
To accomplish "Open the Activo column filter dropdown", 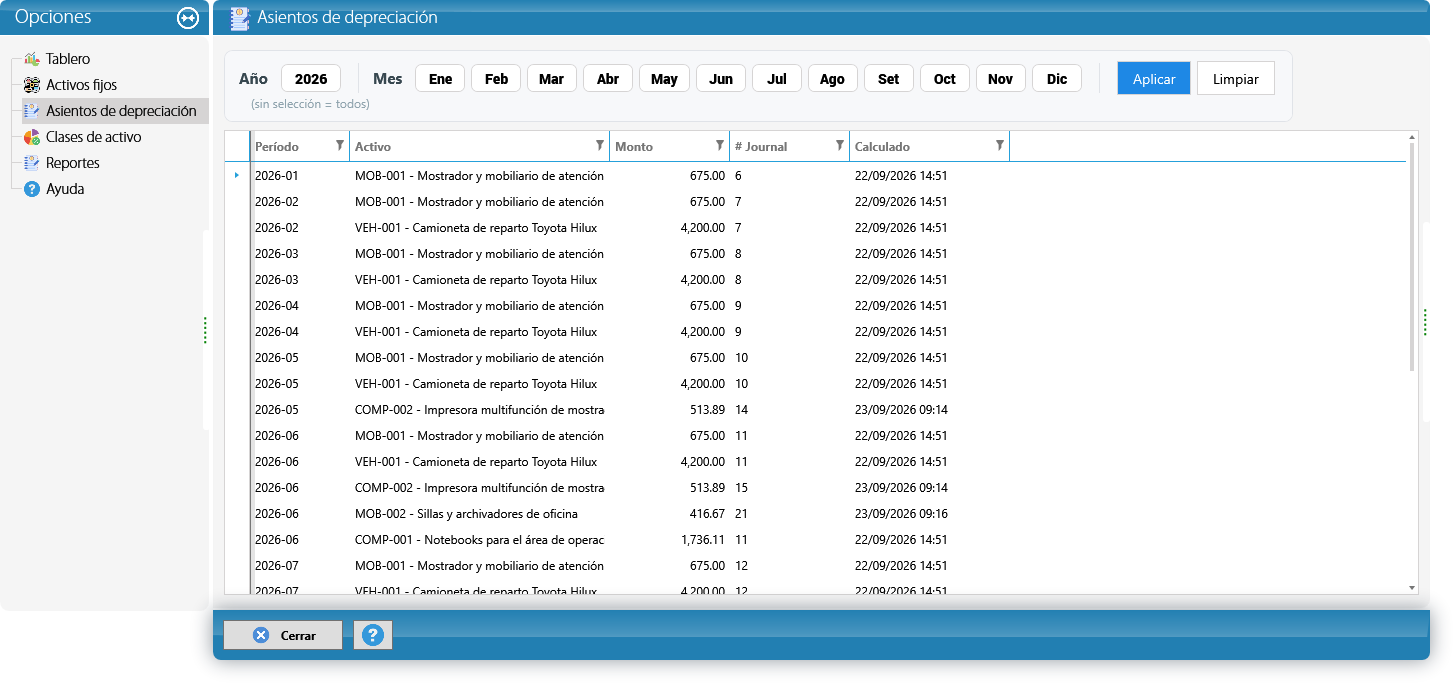I will [x=600, y=146].
